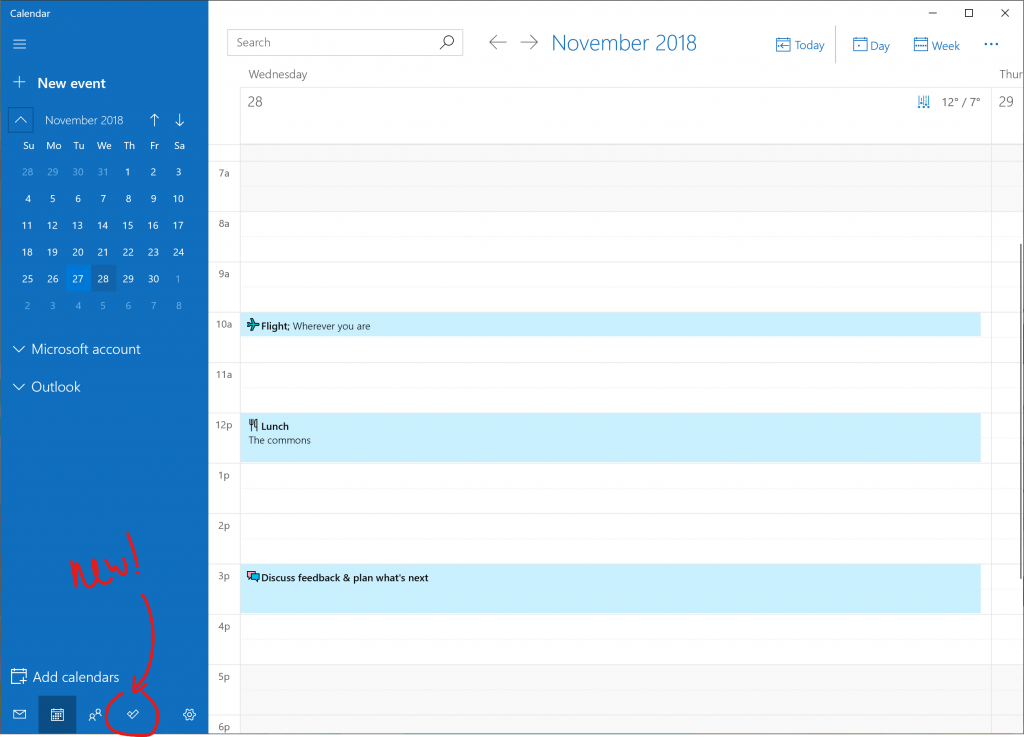1024x737 pixels.
Task: Open the Lunch event at The commons
Action: pos(611,437)
